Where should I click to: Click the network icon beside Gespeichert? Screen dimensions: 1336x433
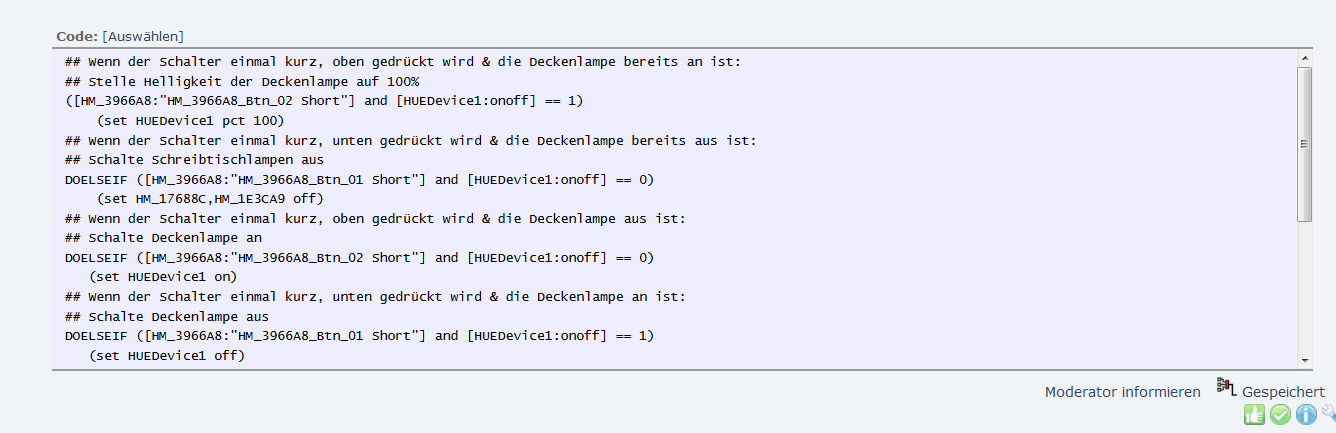pos(1227,386)
